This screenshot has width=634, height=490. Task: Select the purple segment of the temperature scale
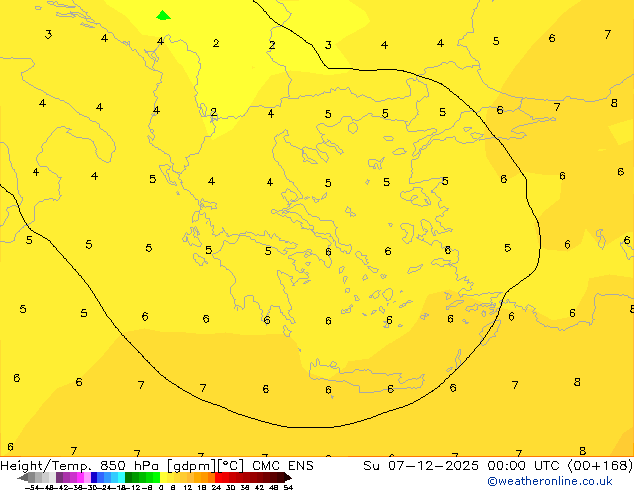pos(70,478)
